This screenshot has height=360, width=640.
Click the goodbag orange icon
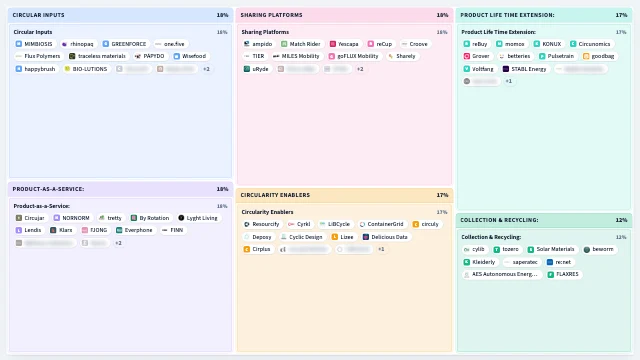point(586,56)
